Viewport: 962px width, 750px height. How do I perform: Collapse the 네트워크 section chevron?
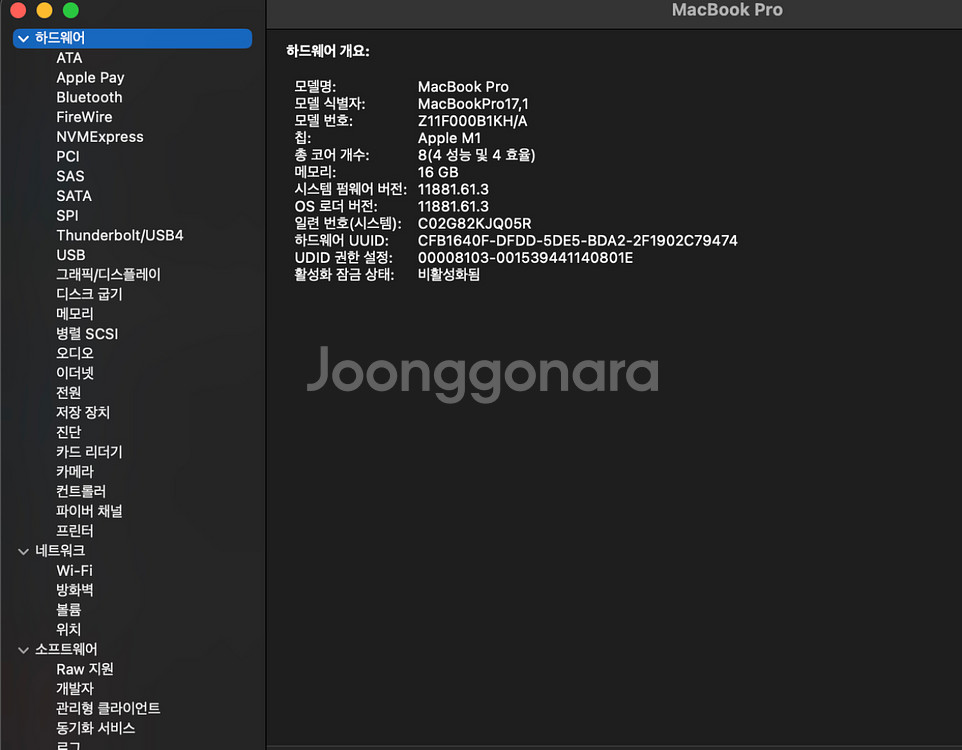(x=23, y=551)
